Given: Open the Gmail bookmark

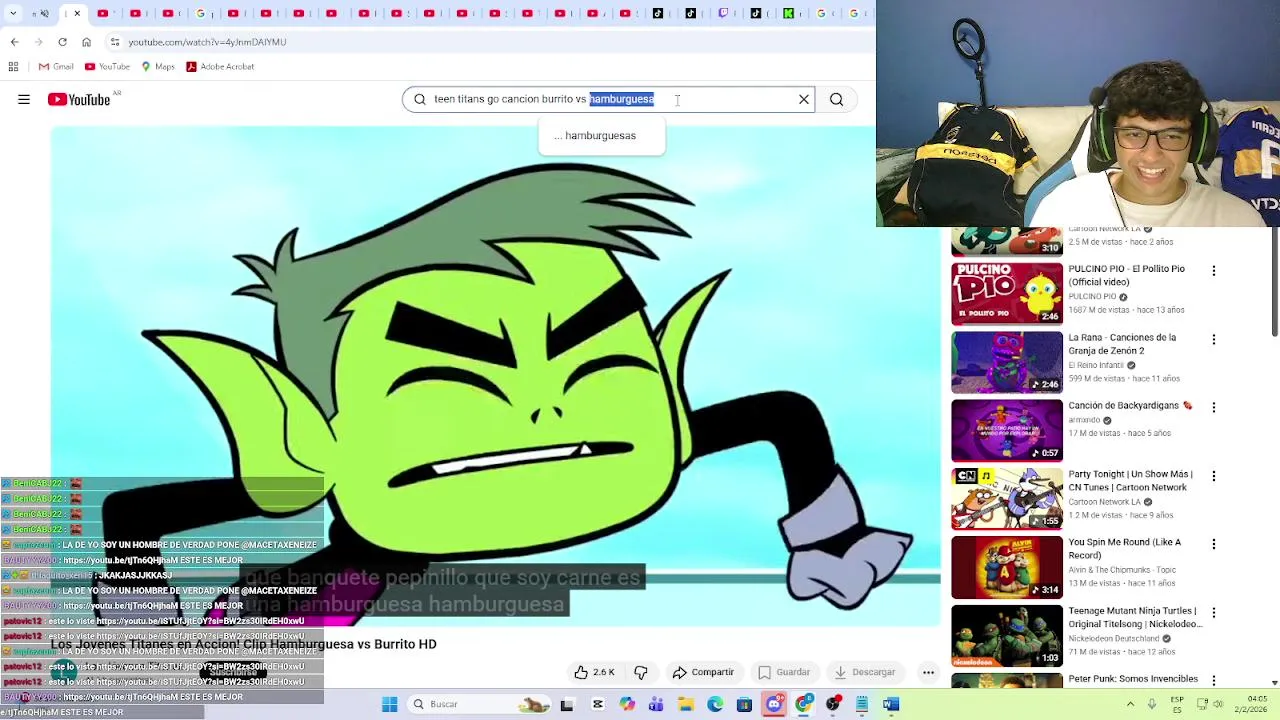Looking at the screenshot, I should pos(56,66).
